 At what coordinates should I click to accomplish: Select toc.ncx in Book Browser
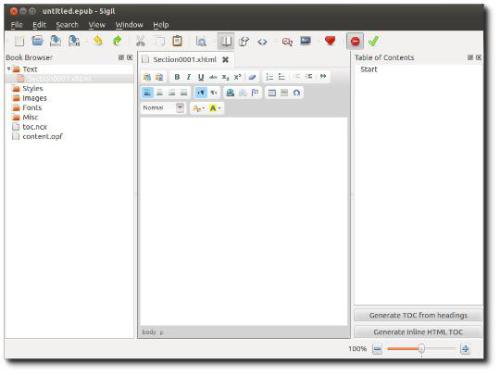click(35, 127)
